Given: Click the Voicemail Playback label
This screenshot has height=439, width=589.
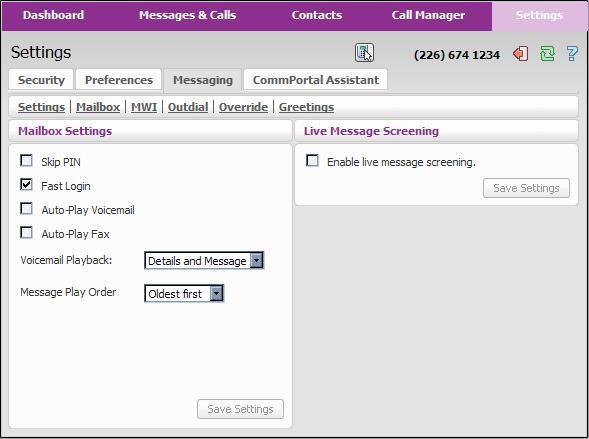Looking at the screenshot, I should point(66,260).
